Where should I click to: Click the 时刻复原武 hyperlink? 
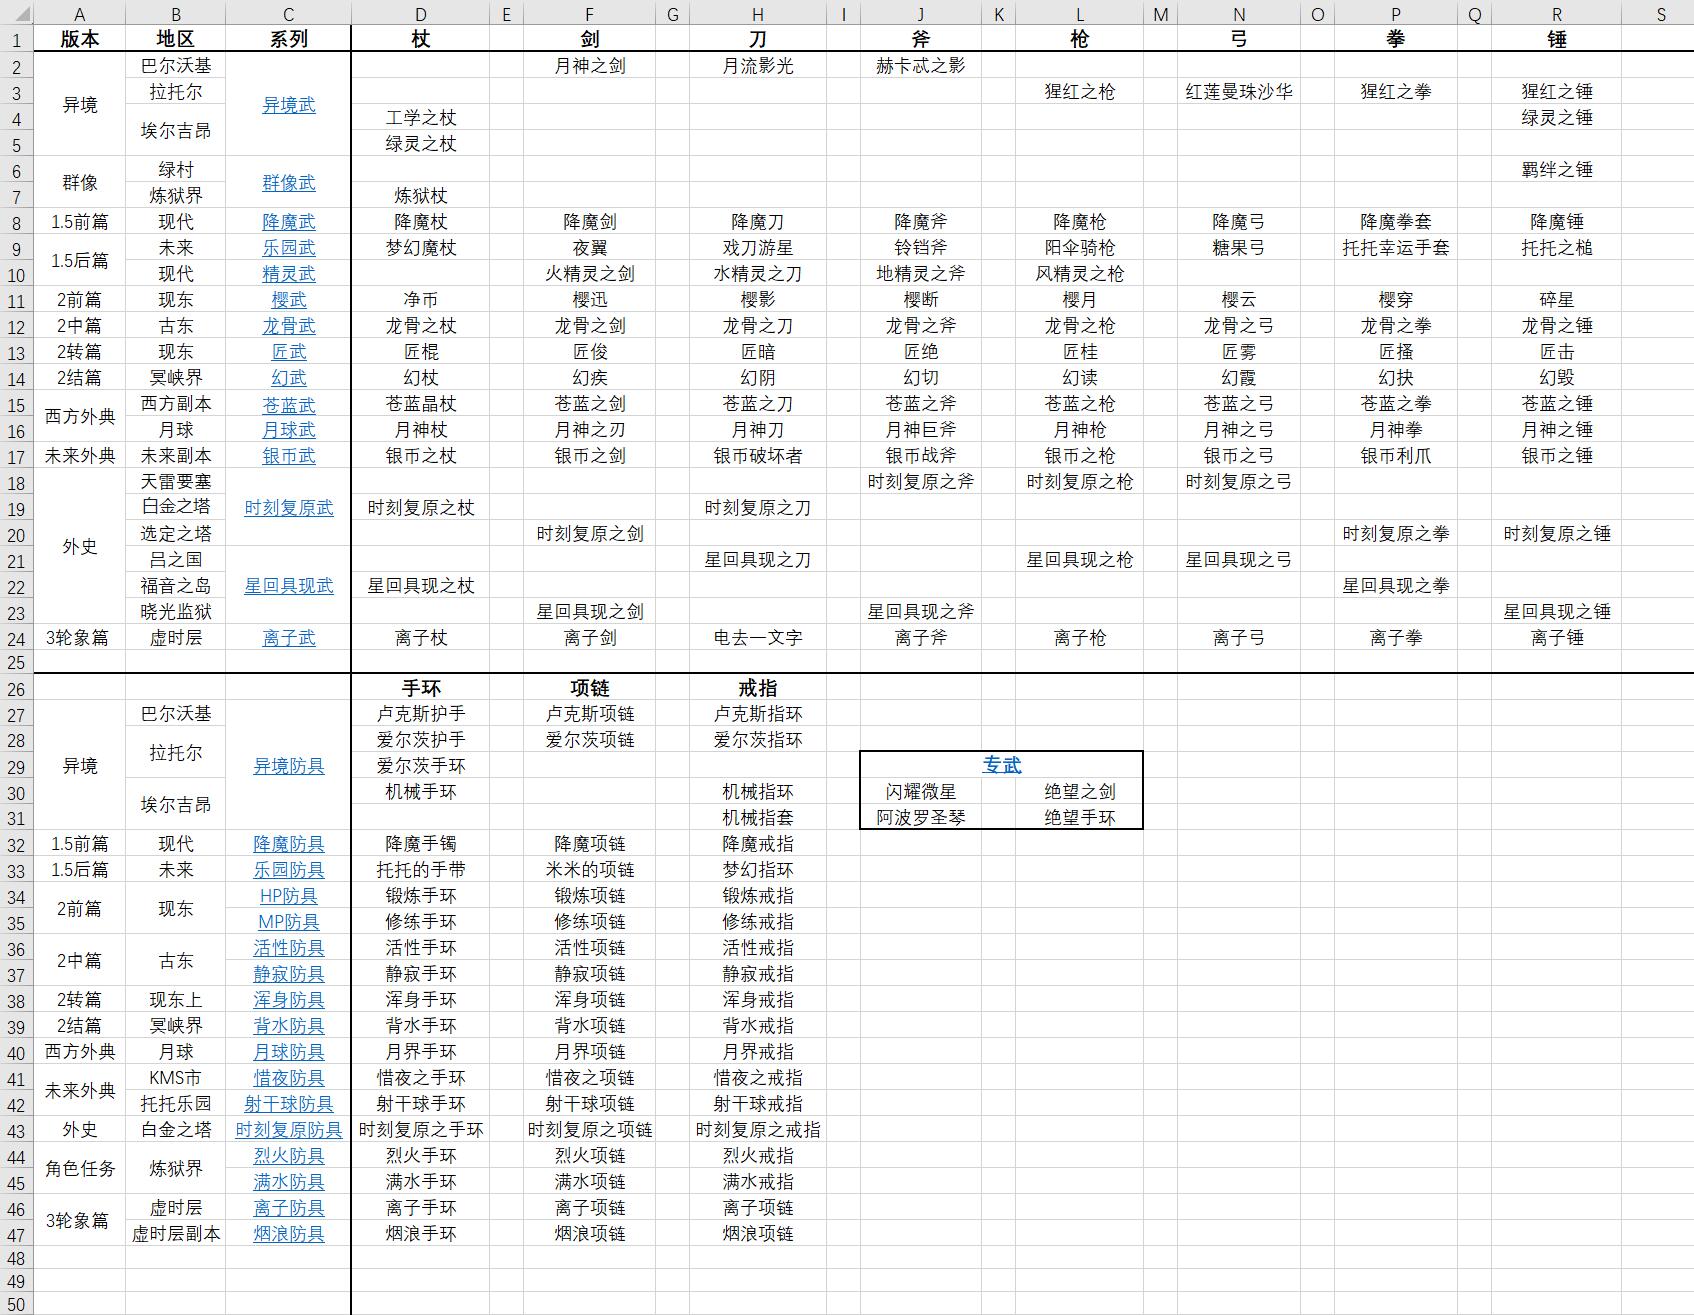(x=288, y=508)
